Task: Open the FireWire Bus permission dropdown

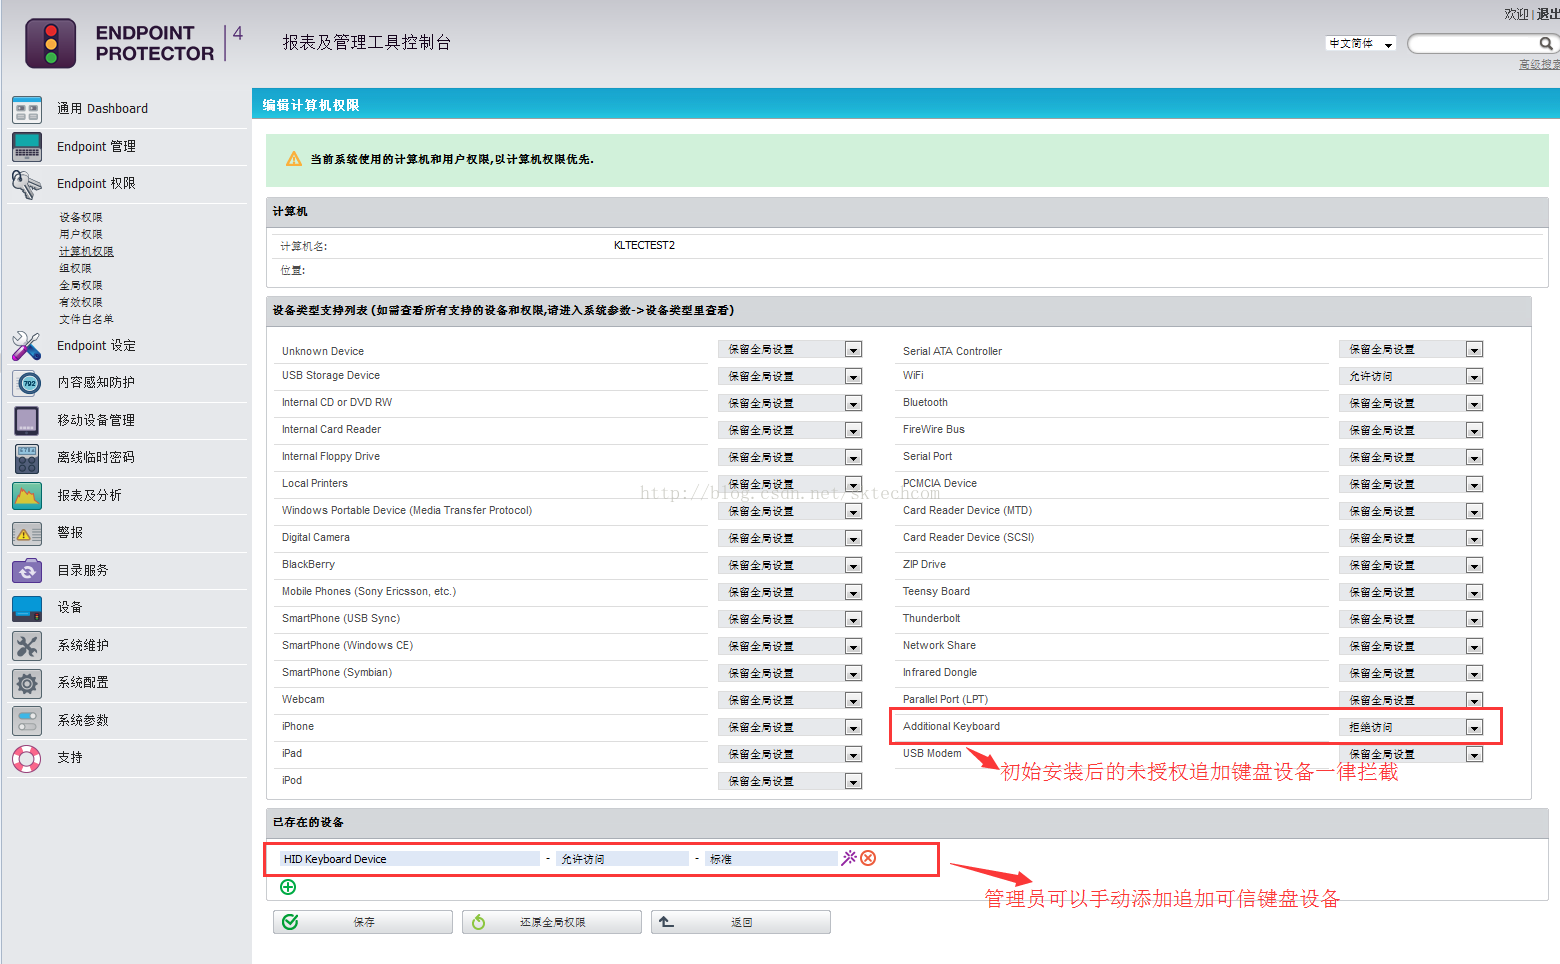Action: (x=1411, y=430)
